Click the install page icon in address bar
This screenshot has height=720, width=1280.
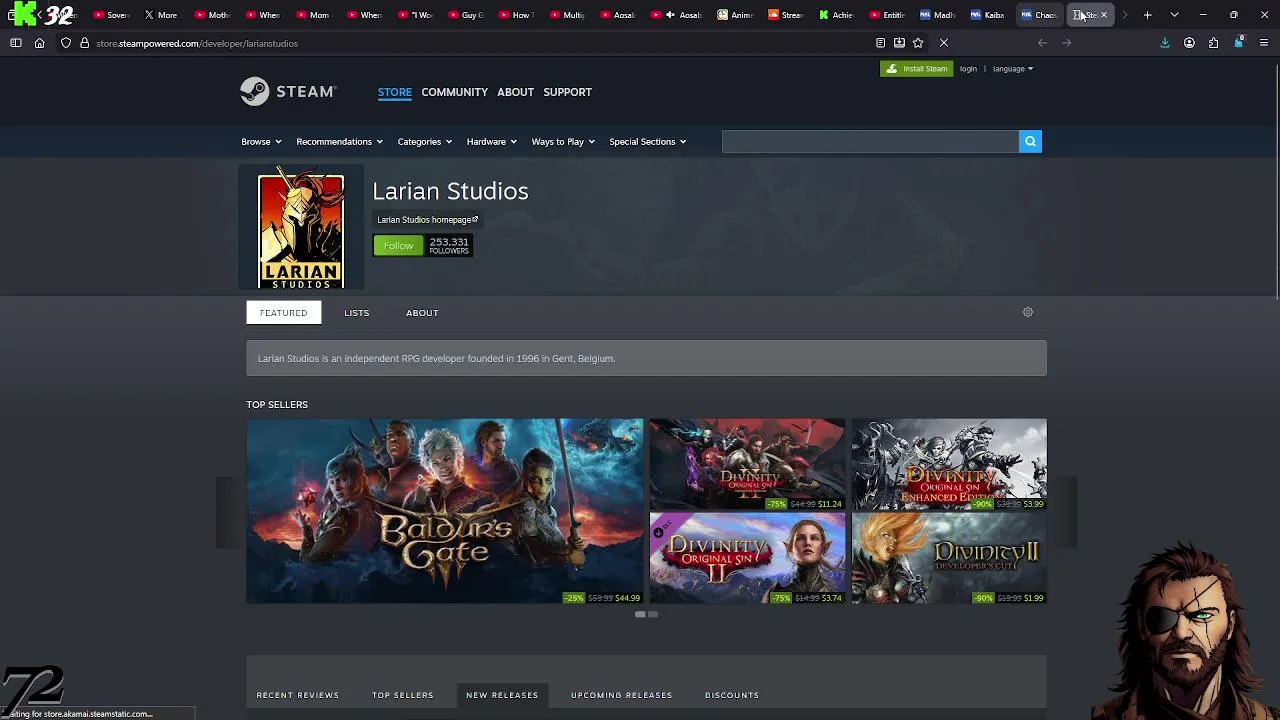(899, 43)
